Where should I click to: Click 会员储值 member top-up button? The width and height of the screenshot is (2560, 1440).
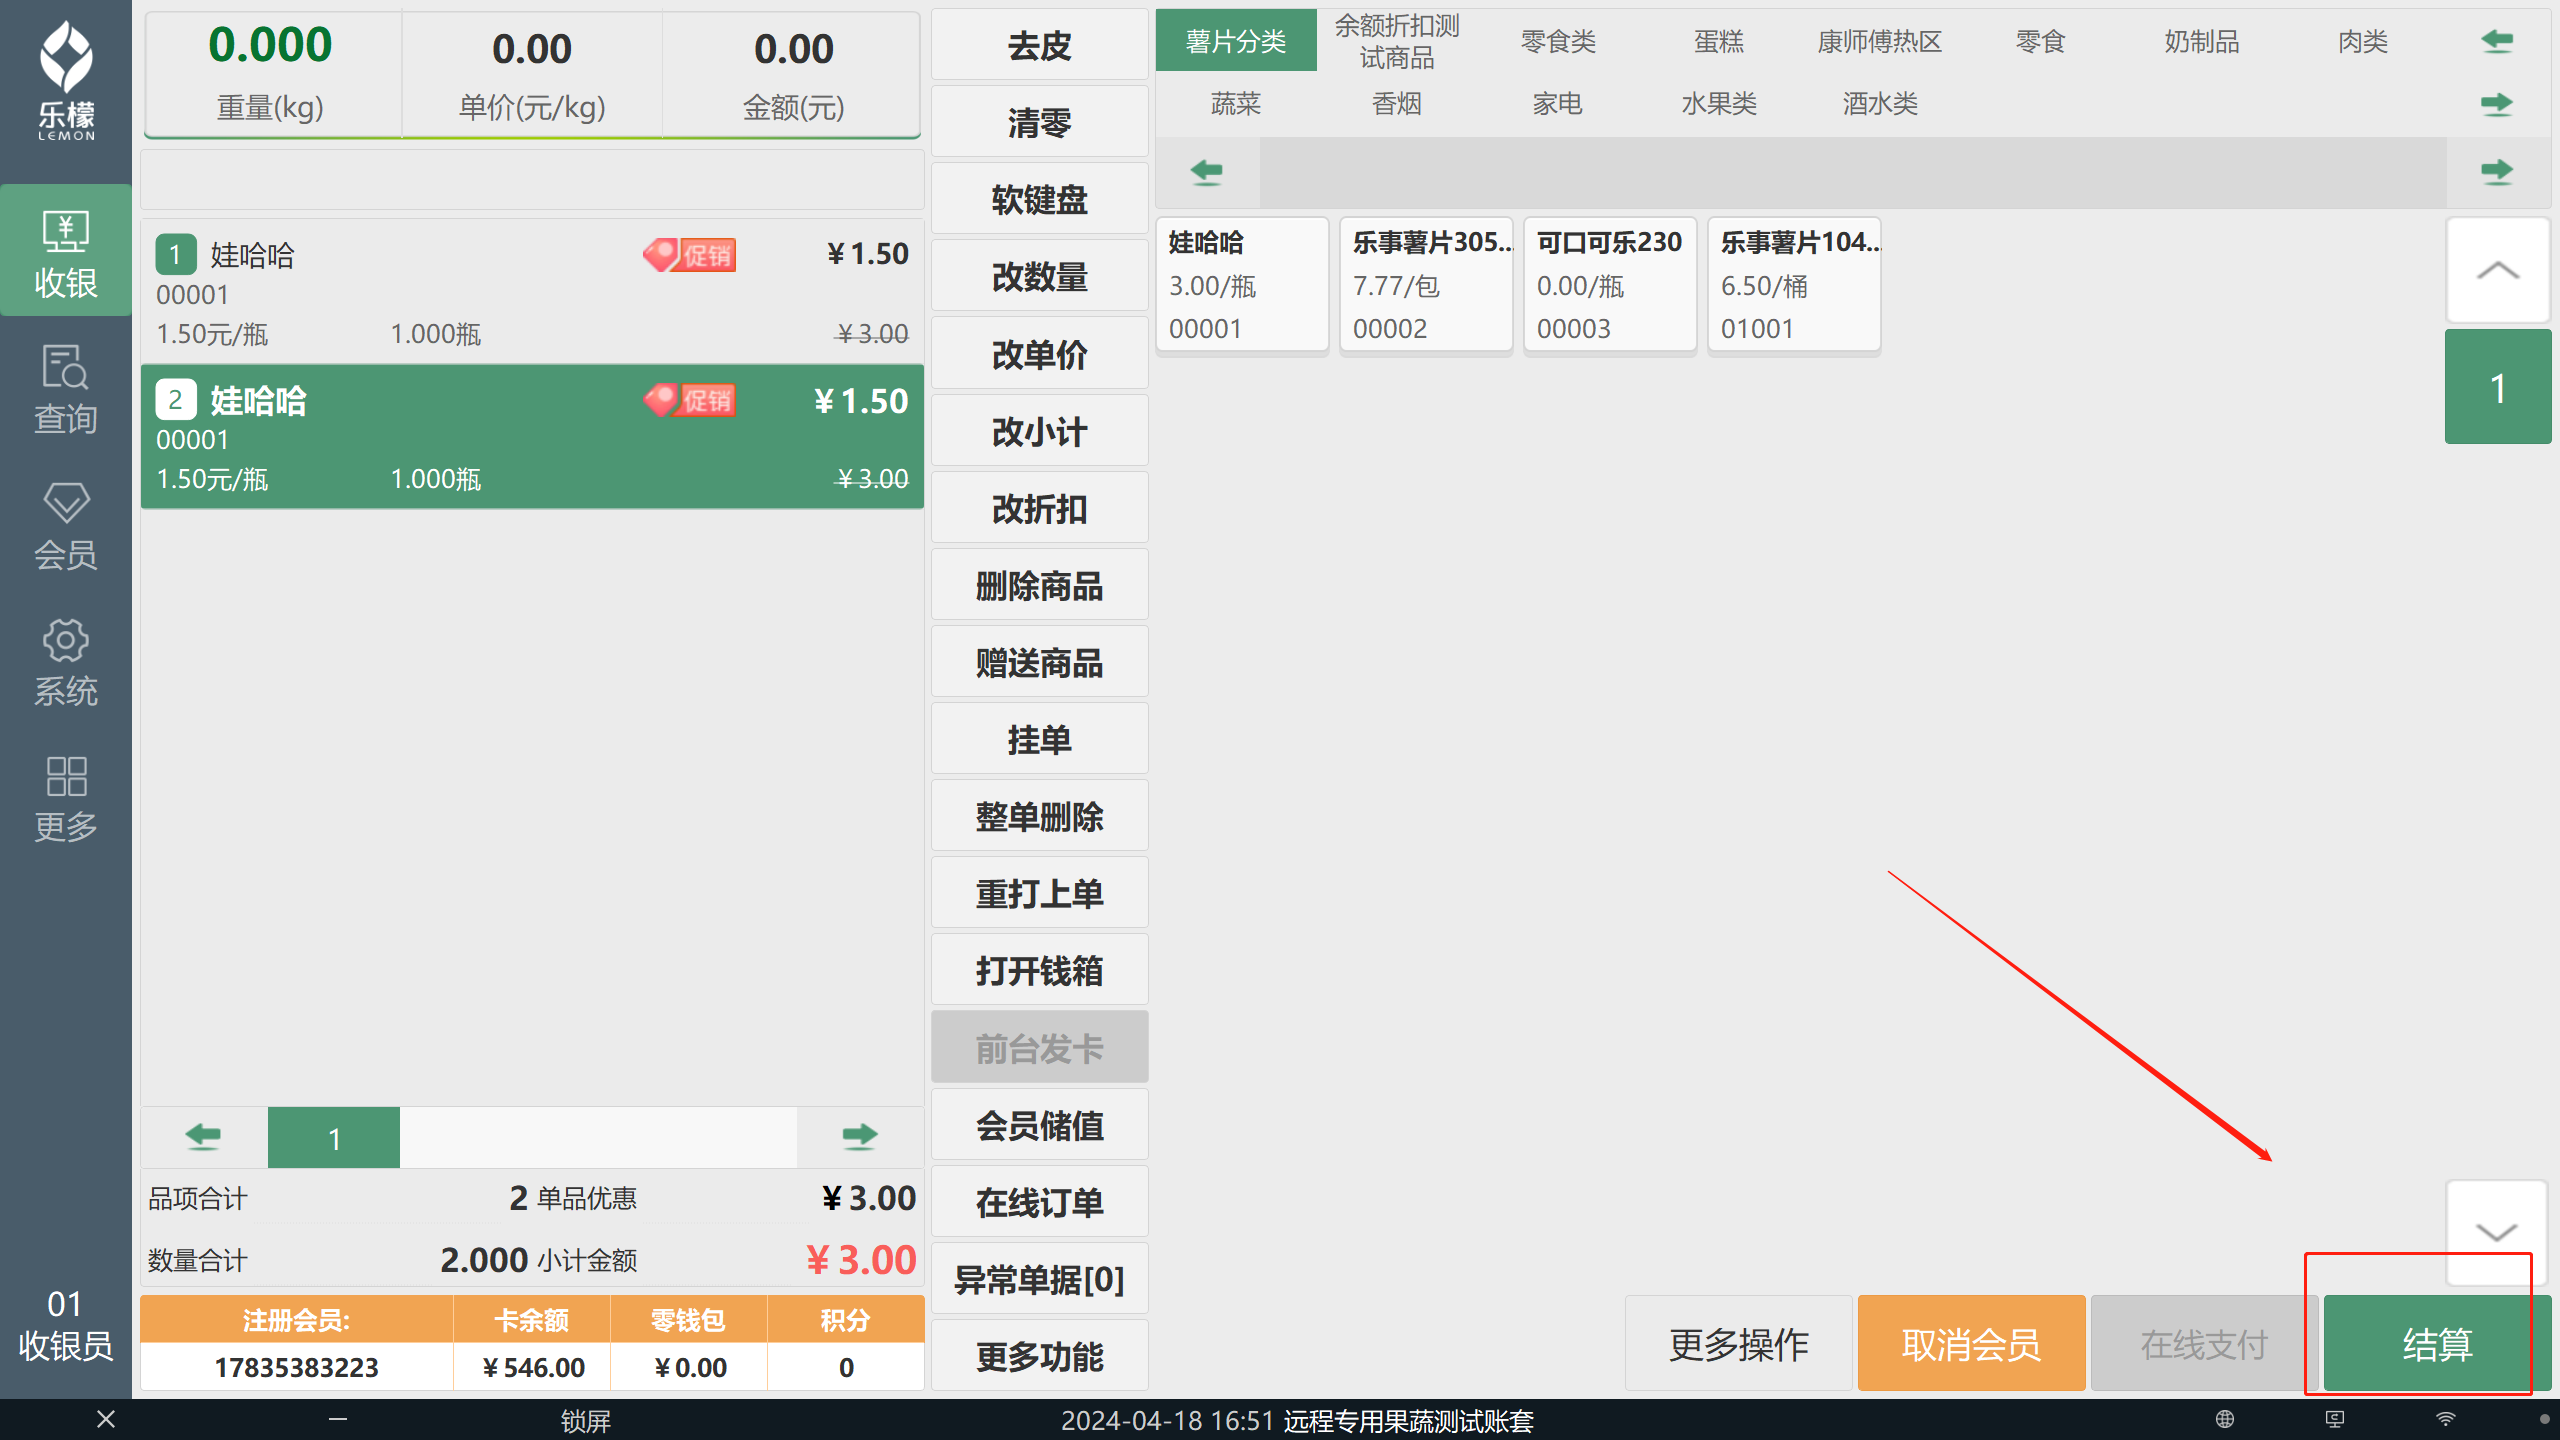[1040, 1125]
